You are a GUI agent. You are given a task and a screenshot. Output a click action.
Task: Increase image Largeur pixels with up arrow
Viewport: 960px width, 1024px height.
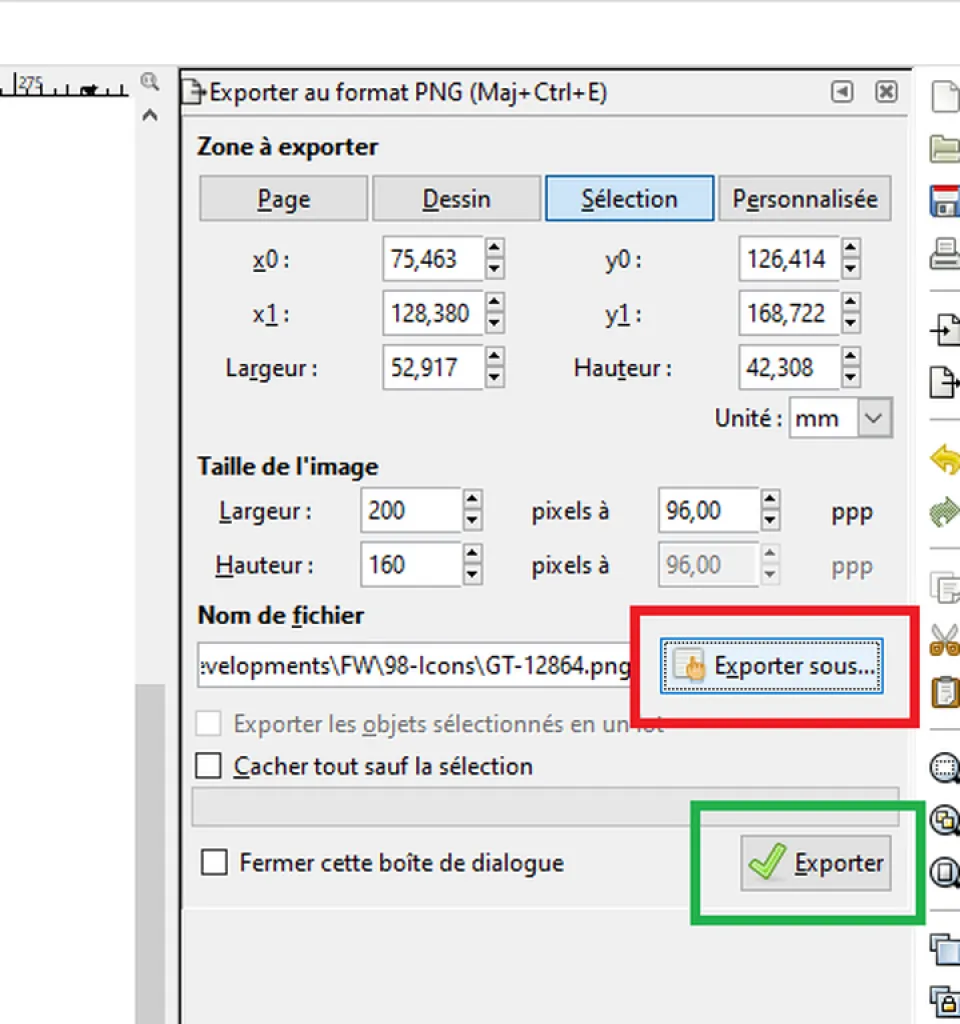pyautogui.click(x=472, y=500)
